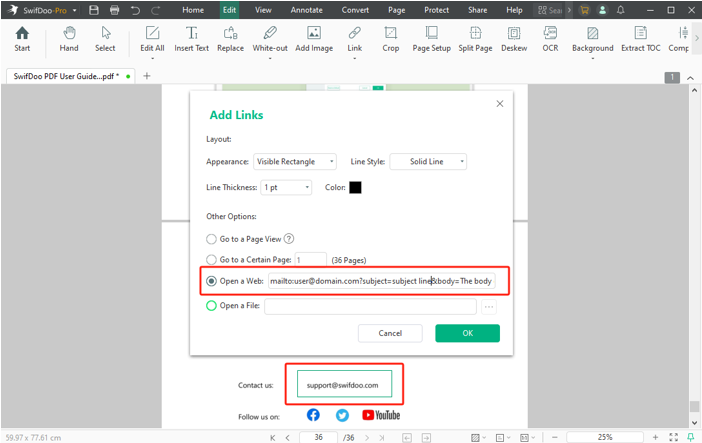Viewport: 702px width, 443px height.
Task: Select the Open a File radio button
Action: (x=211, y=305)
